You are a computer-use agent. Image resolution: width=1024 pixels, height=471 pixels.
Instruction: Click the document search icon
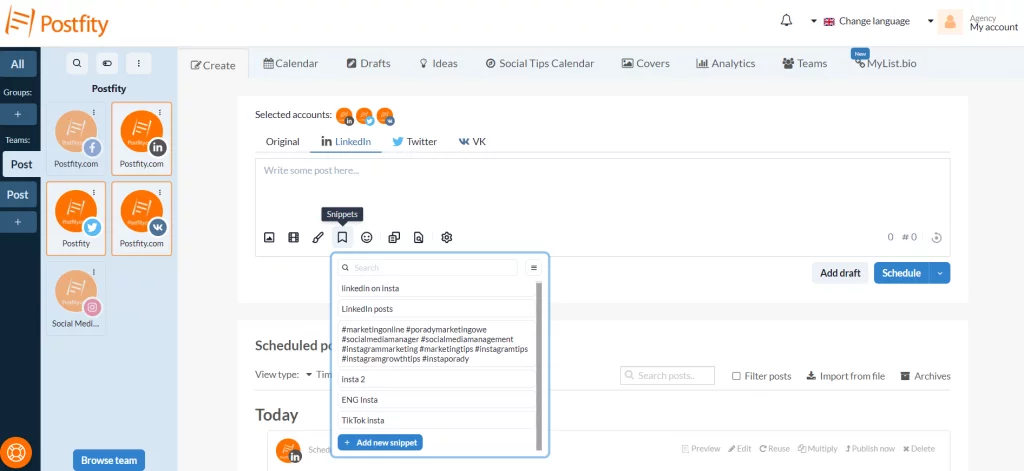pos(419,238)
